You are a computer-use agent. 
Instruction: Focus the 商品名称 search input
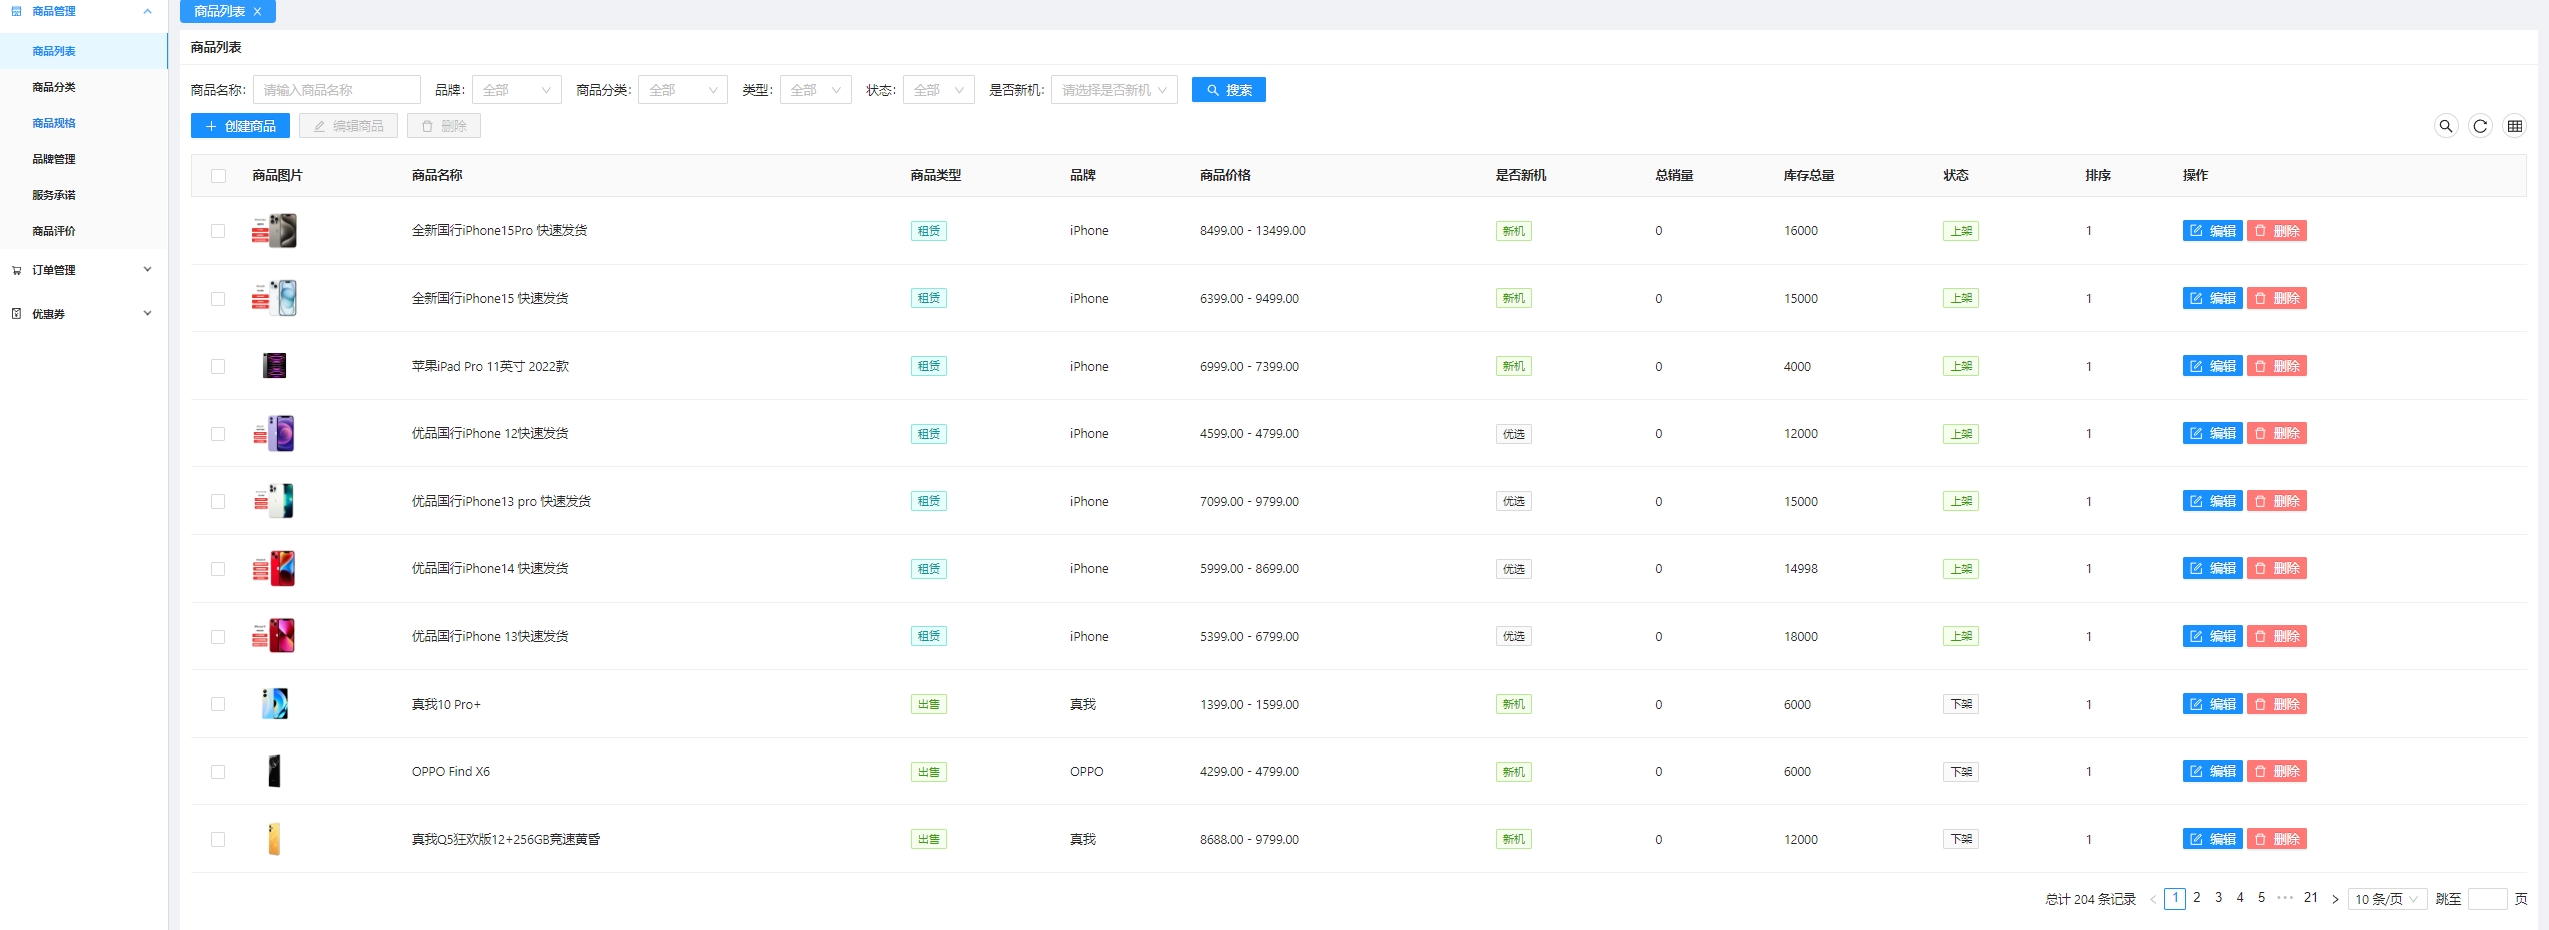tap(336, 90)
